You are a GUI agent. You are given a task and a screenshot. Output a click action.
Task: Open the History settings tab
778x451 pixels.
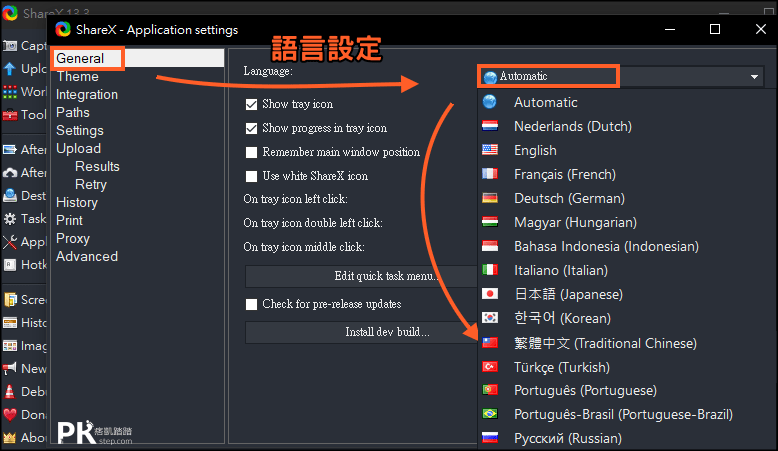click(x=77, y=202)
